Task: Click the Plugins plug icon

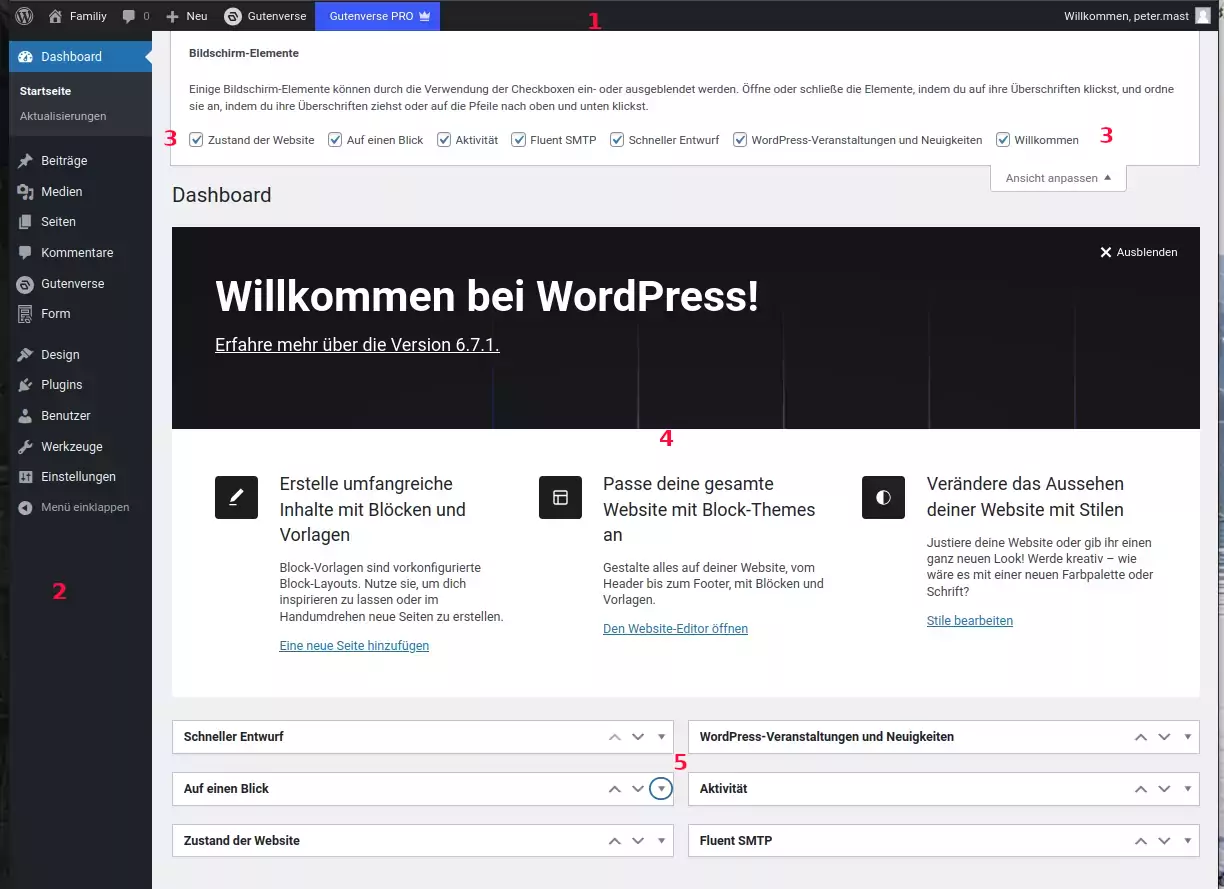Action: coord(26,385)
